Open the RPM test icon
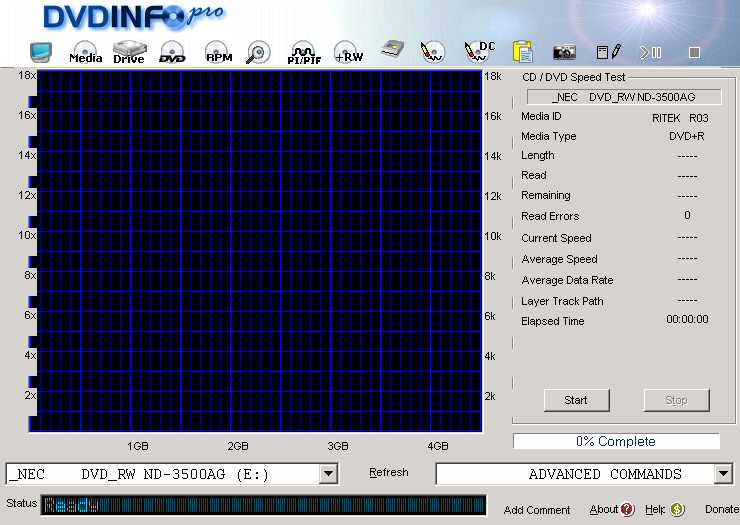This screenshot has height=525, width=740. tap(218, 53)
